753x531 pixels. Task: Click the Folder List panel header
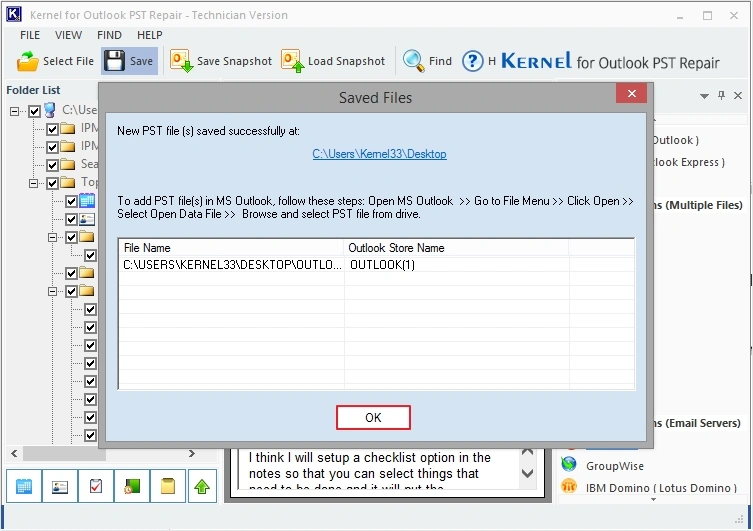tap(33, 90)
